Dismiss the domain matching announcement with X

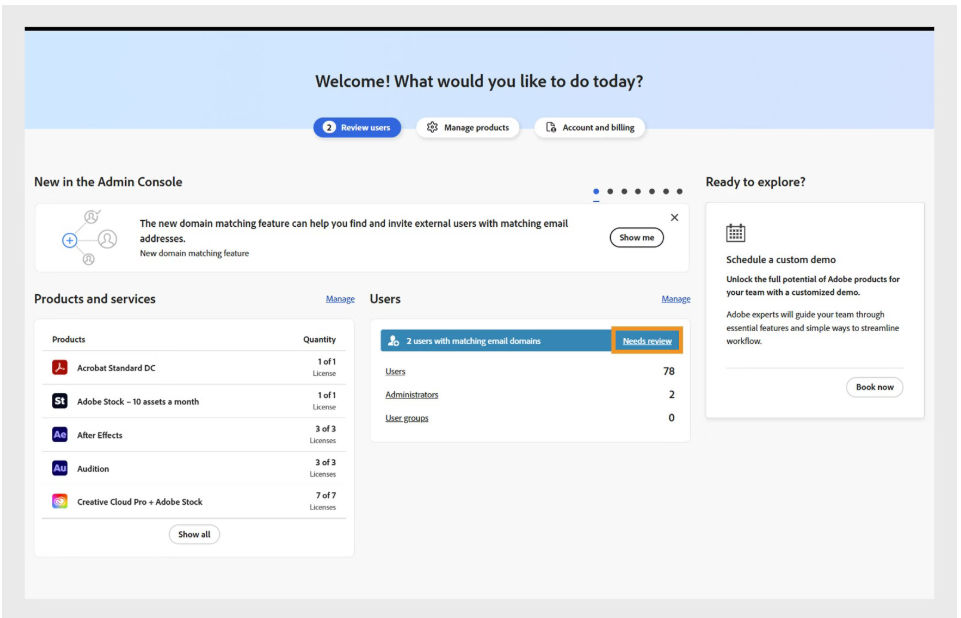(674, 218)
